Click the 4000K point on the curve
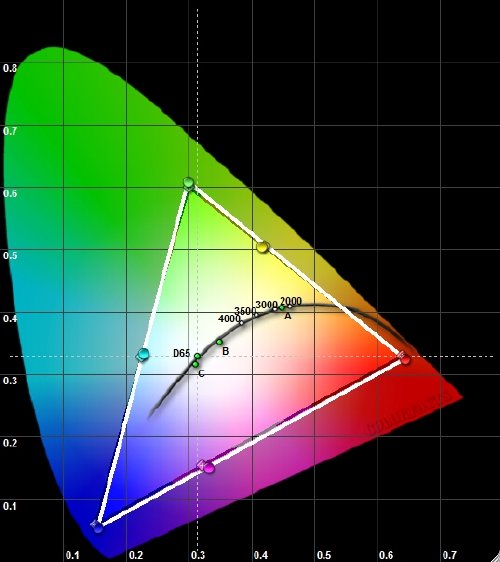This screenshot has width=500, height=562. (x=241, y=323)
